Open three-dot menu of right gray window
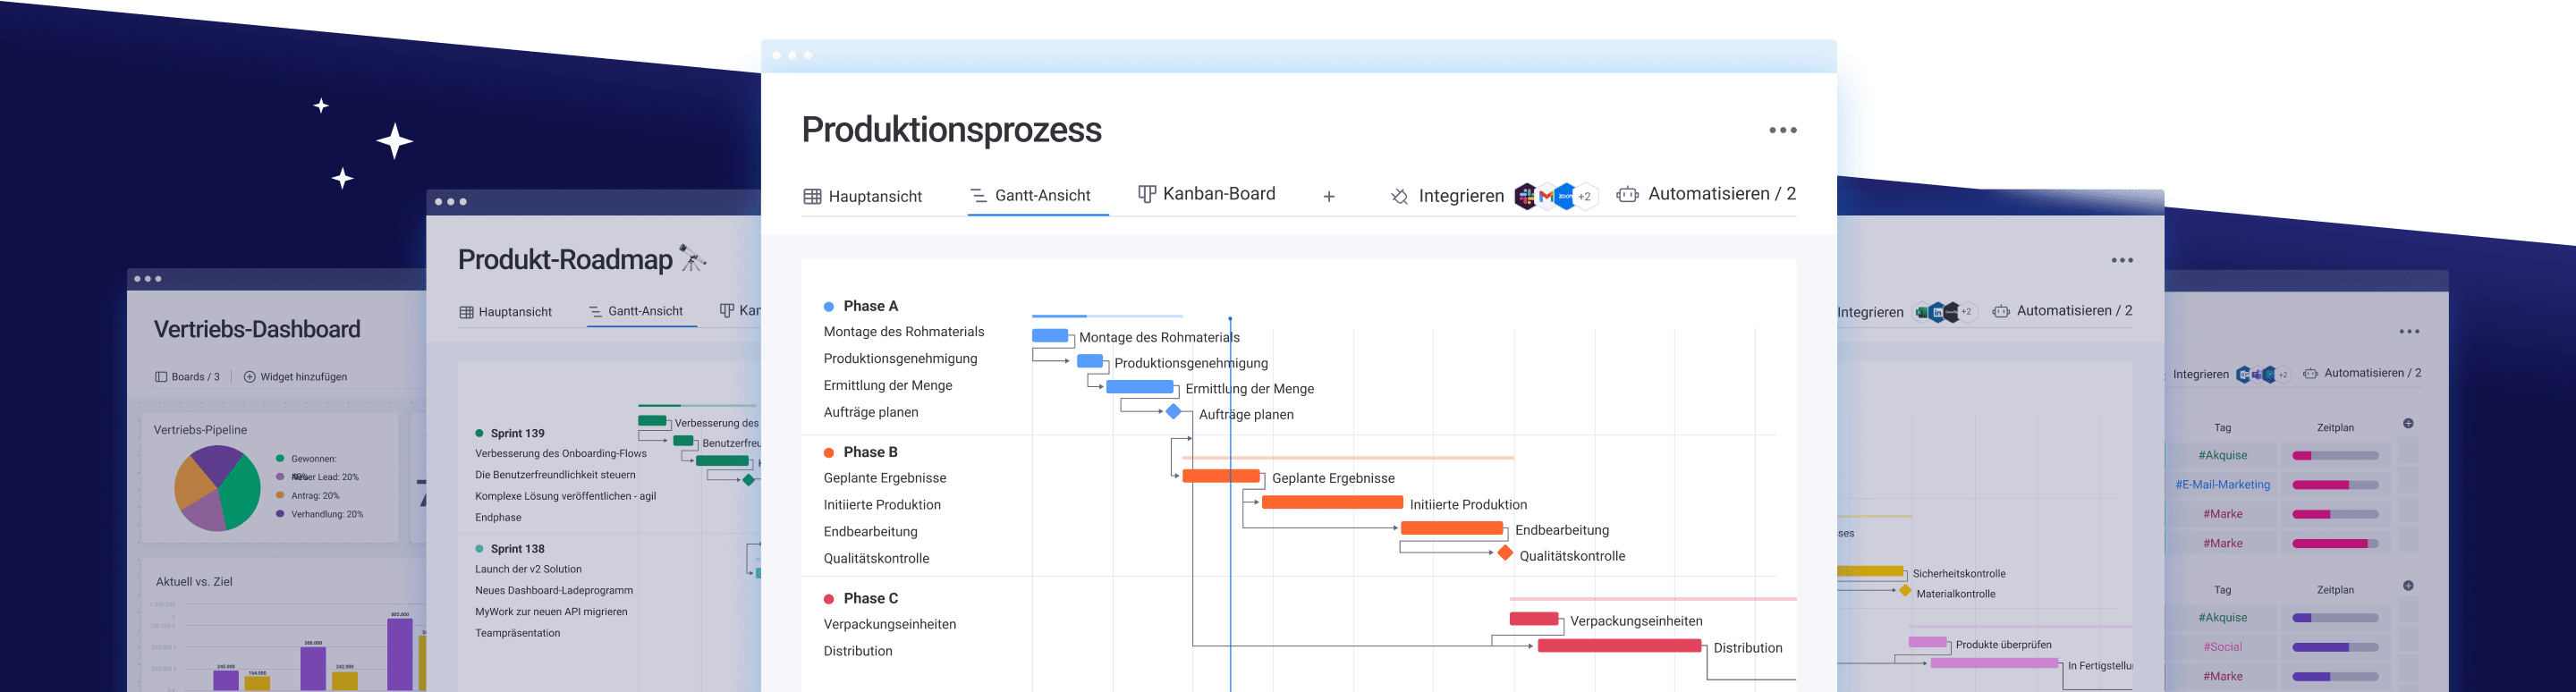This screenshot has height=692, width=2576. pos(2122,260)
